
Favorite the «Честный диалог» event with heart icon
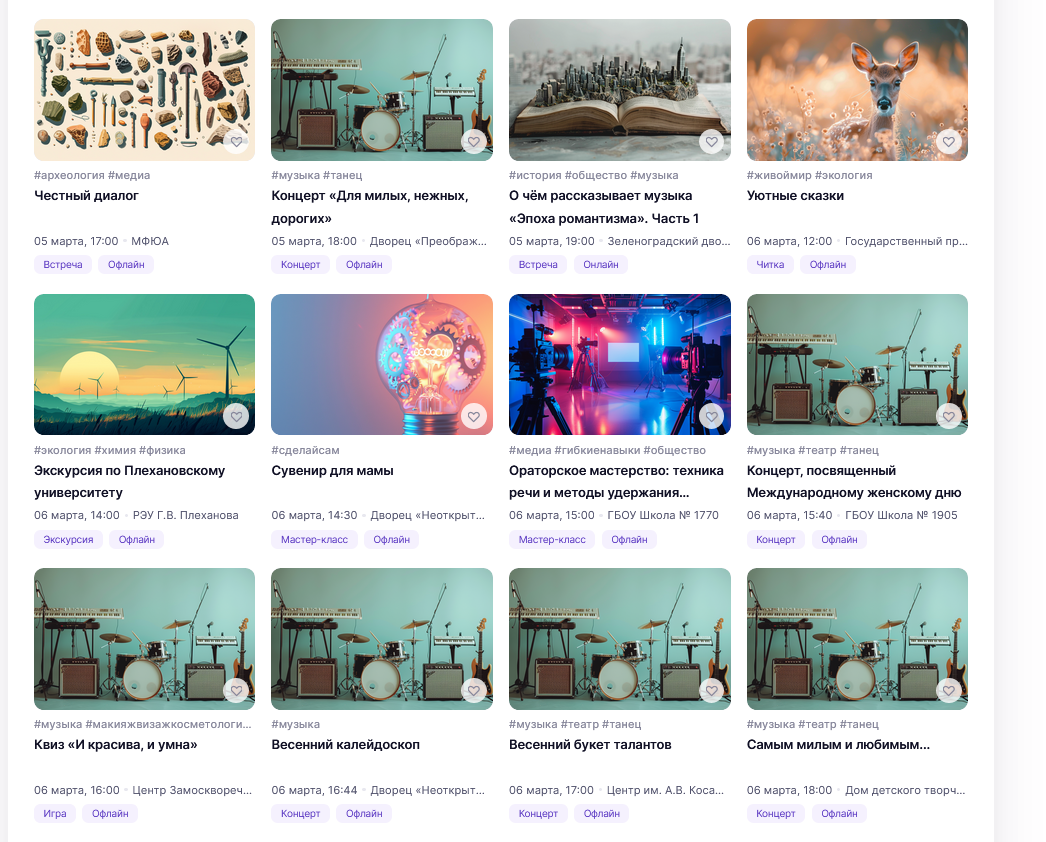[x=236, y=141]
